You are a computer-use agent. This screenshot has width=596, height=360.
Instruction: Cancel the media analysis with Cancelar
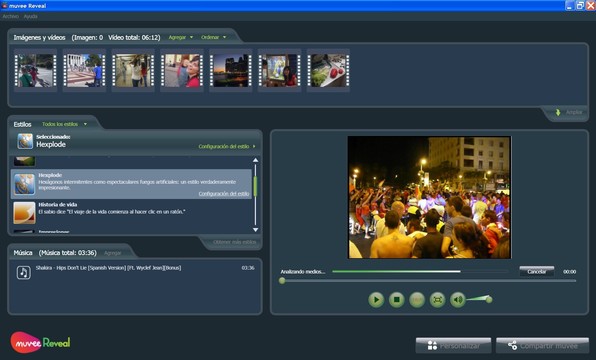[537, 271]
